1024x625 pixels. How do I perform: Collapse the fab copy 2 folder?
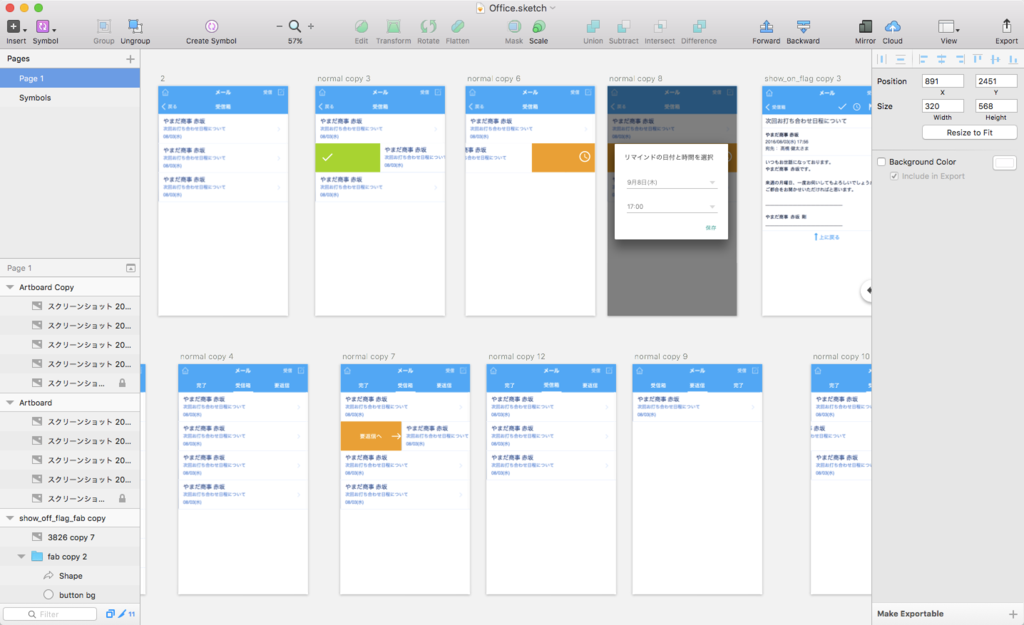click(x=21, y=556)
